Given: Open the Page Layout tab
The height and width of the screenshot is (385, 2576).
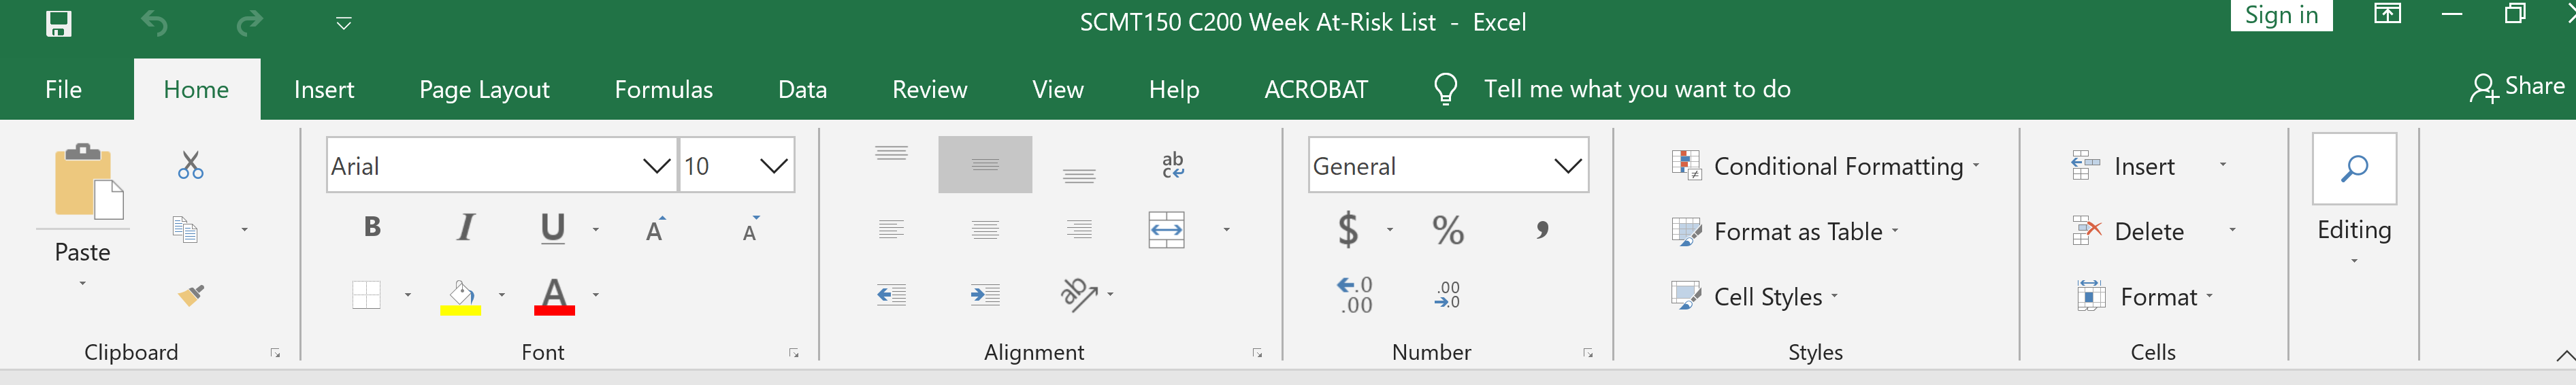Looking at the screenshot, I should (x=484, y=89).
